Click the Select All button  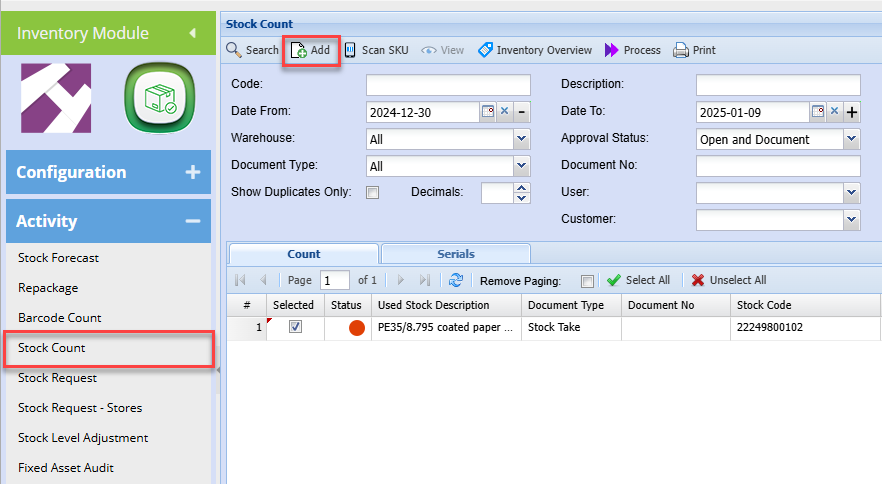pos(638,281)
